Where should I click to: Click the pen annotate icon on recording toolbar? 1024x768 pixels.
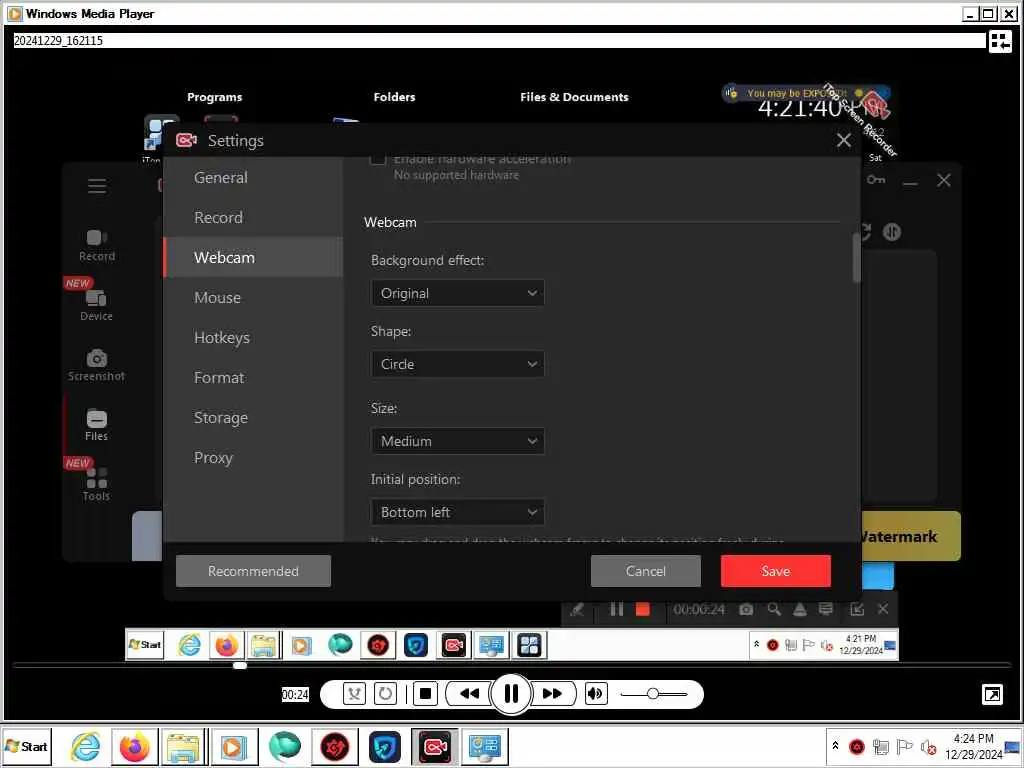[x=577, y=609]
